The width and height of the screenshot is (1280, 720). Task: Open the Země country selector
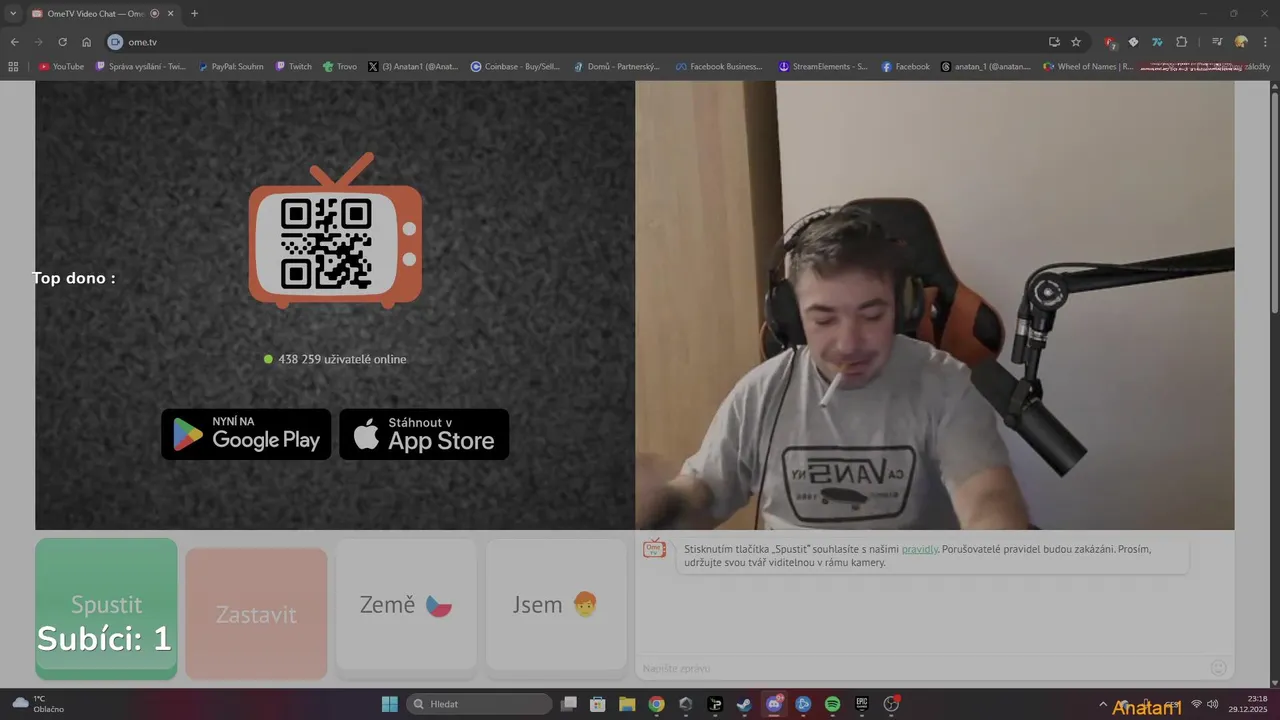point(406,604)
